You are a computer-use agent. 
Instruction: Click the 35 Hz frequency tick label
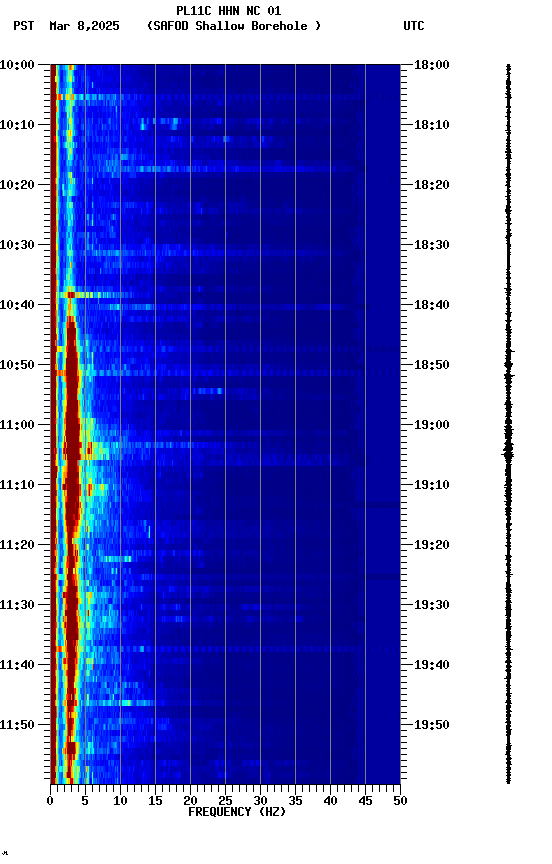point(295,801)
